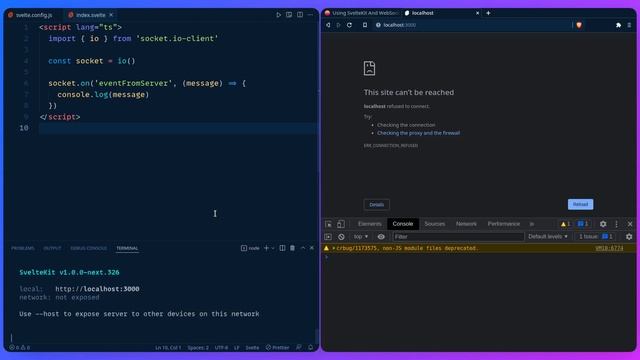Viewport: 640px width, 360px height.
Task: Open the preview to the side in the editor
Action: [289, 15]
